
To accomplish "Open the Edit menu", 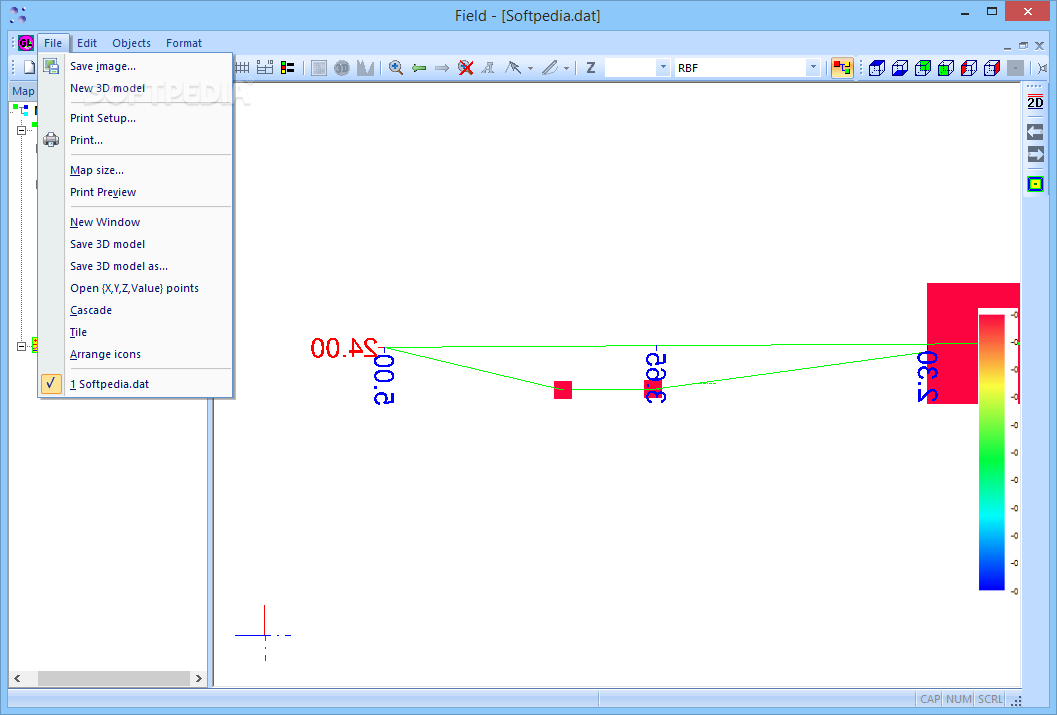I will 87,43.
